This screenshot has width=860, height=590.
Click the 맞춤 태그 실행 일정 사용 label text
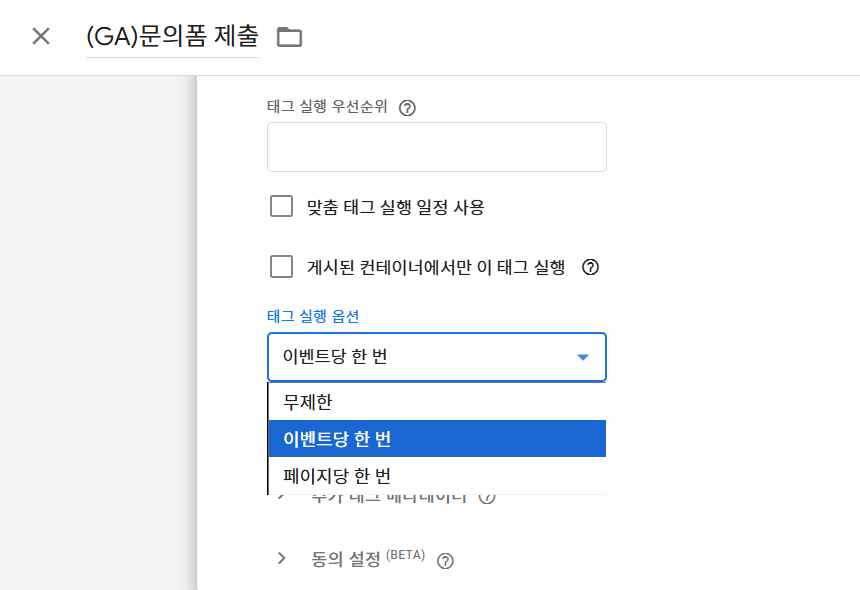(x=395, y=207)
